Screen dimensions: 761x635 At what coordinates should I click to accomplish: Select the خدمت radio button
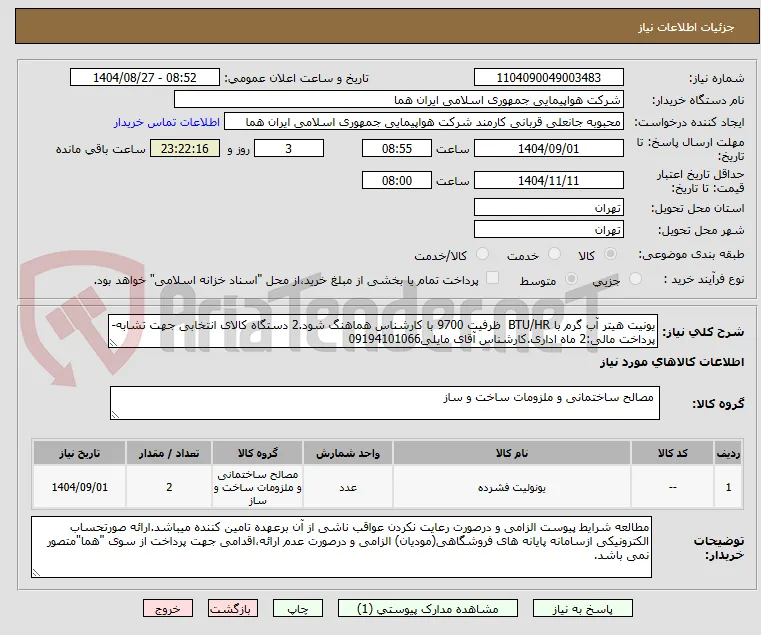tap(554, 254)
